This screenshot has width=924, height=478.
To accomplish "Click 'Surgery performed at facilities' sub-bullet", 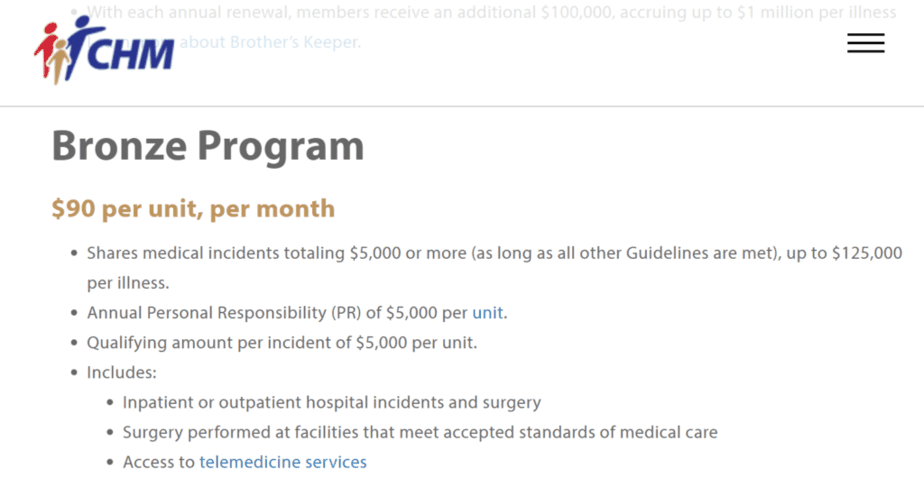I will [x=420, y=432].
